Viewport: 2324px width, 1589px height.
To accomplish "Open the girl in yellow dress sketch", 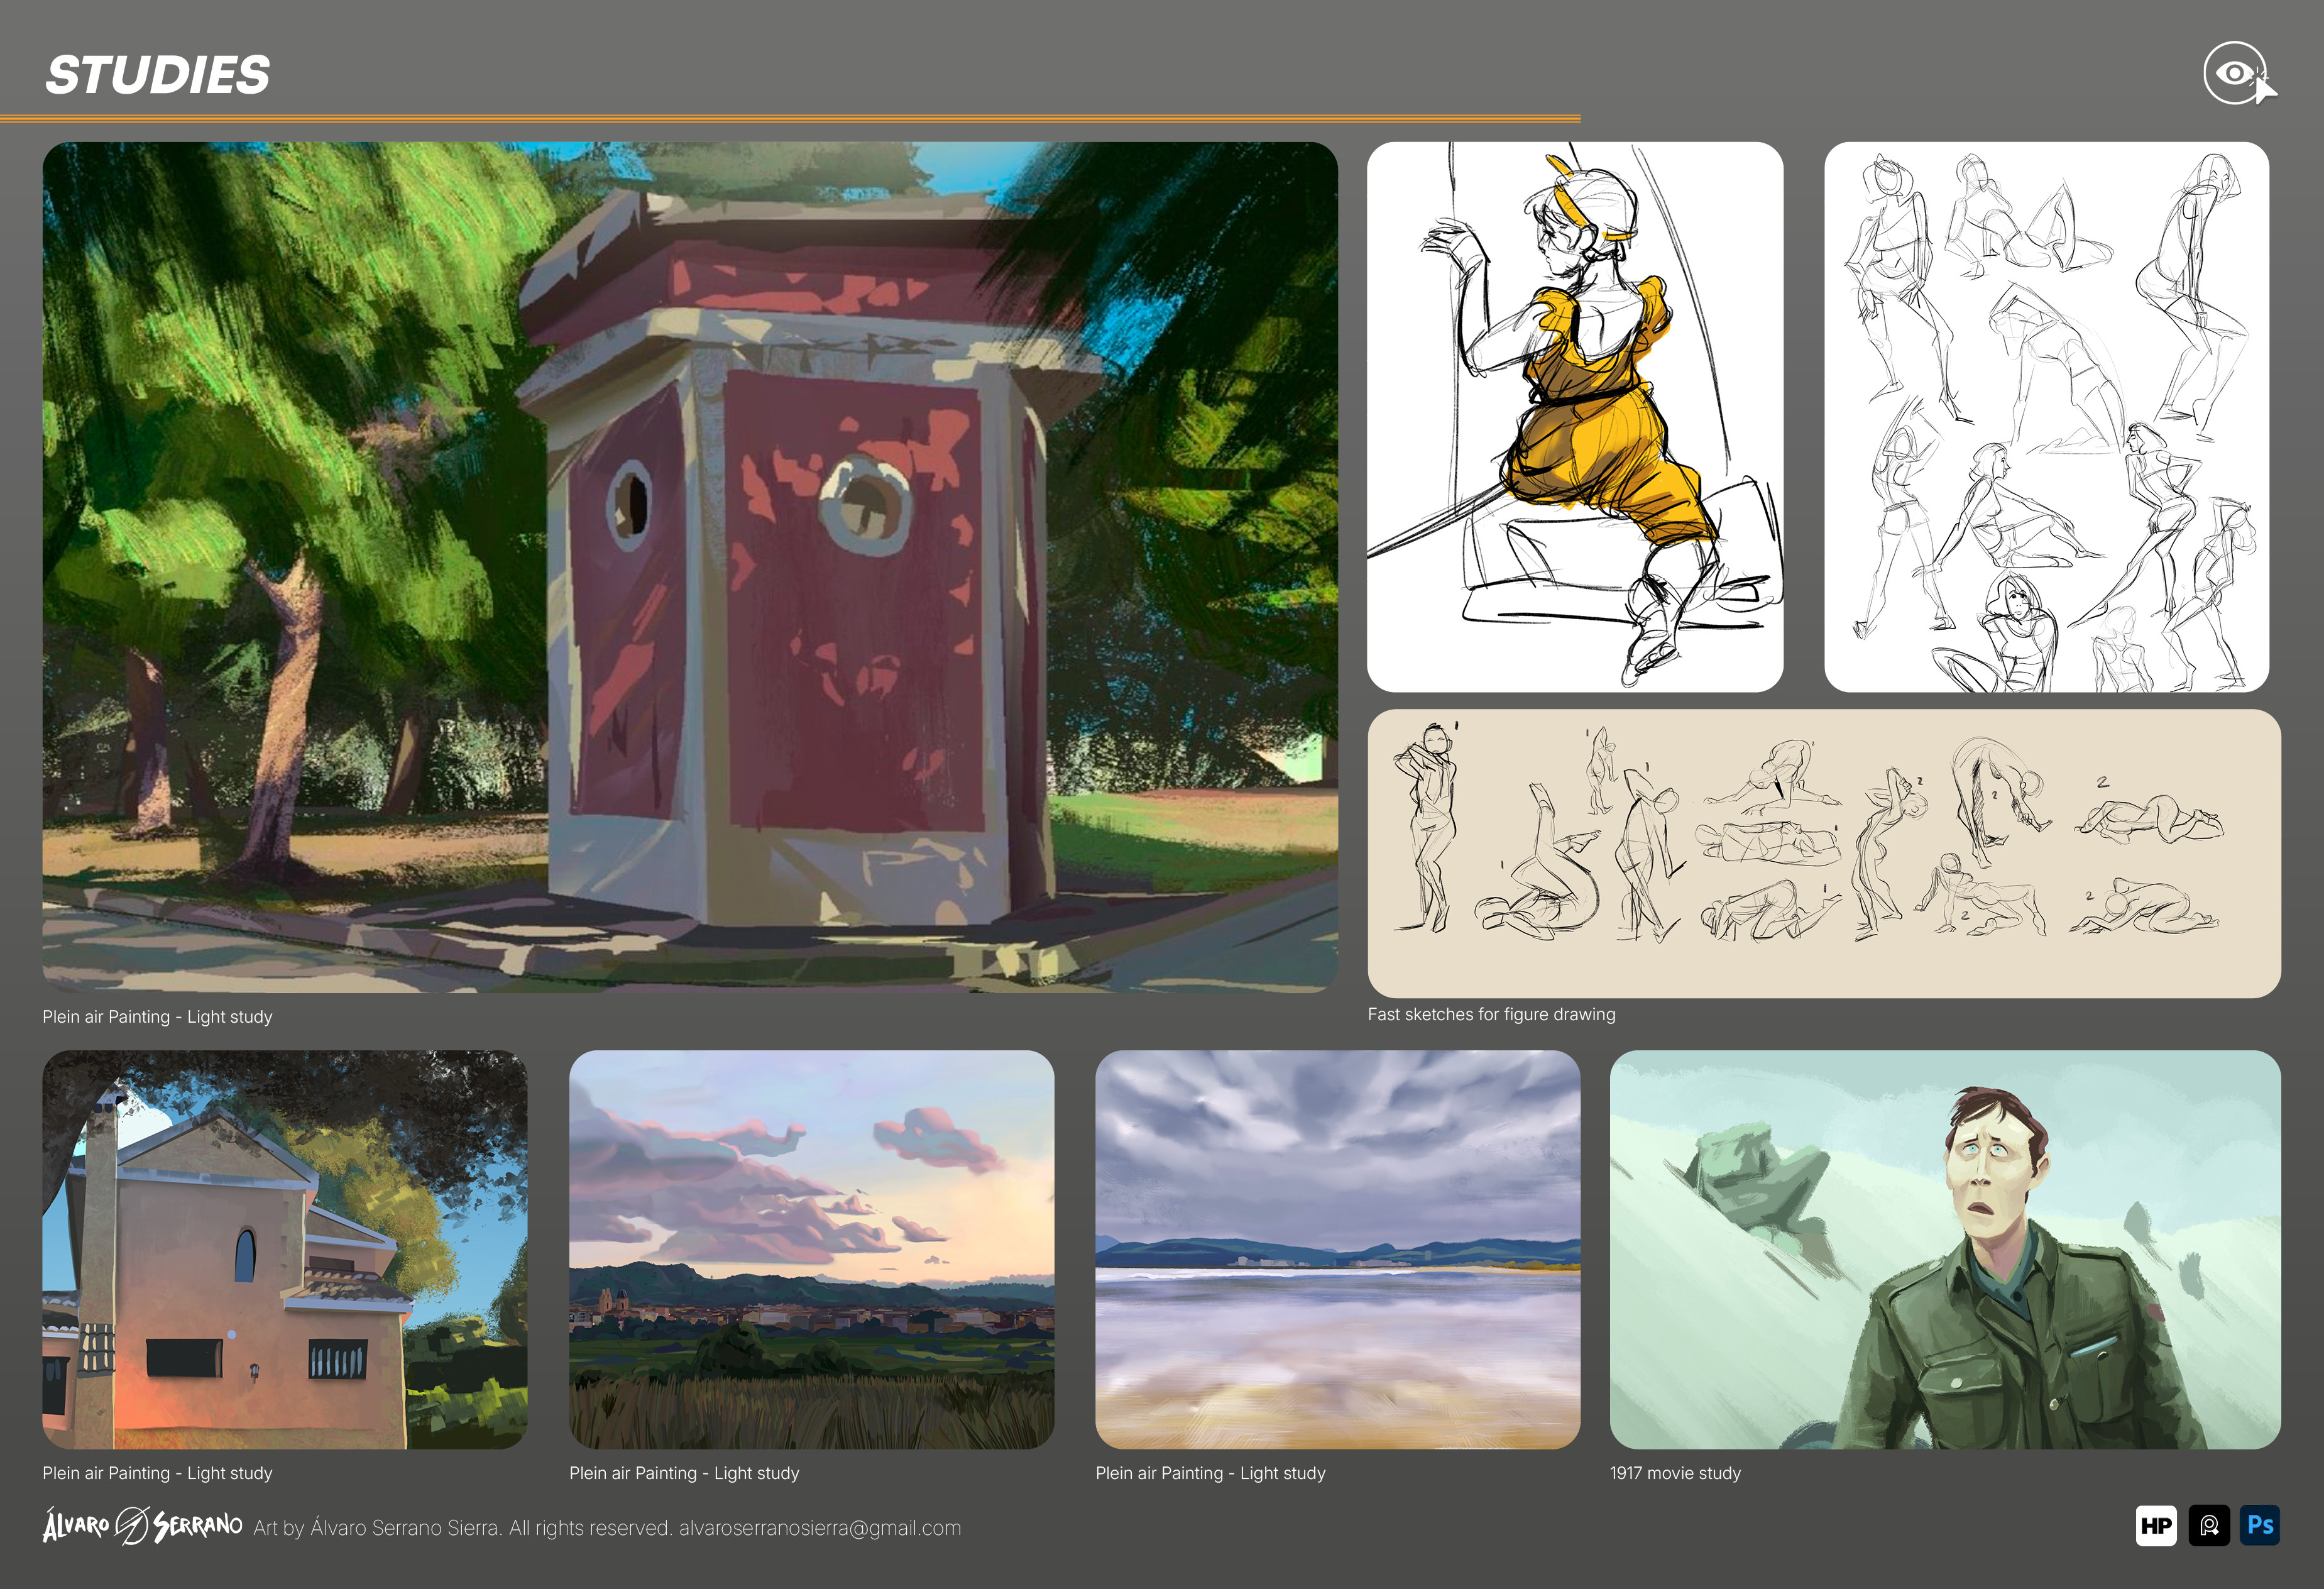I will coord(1574,416).
